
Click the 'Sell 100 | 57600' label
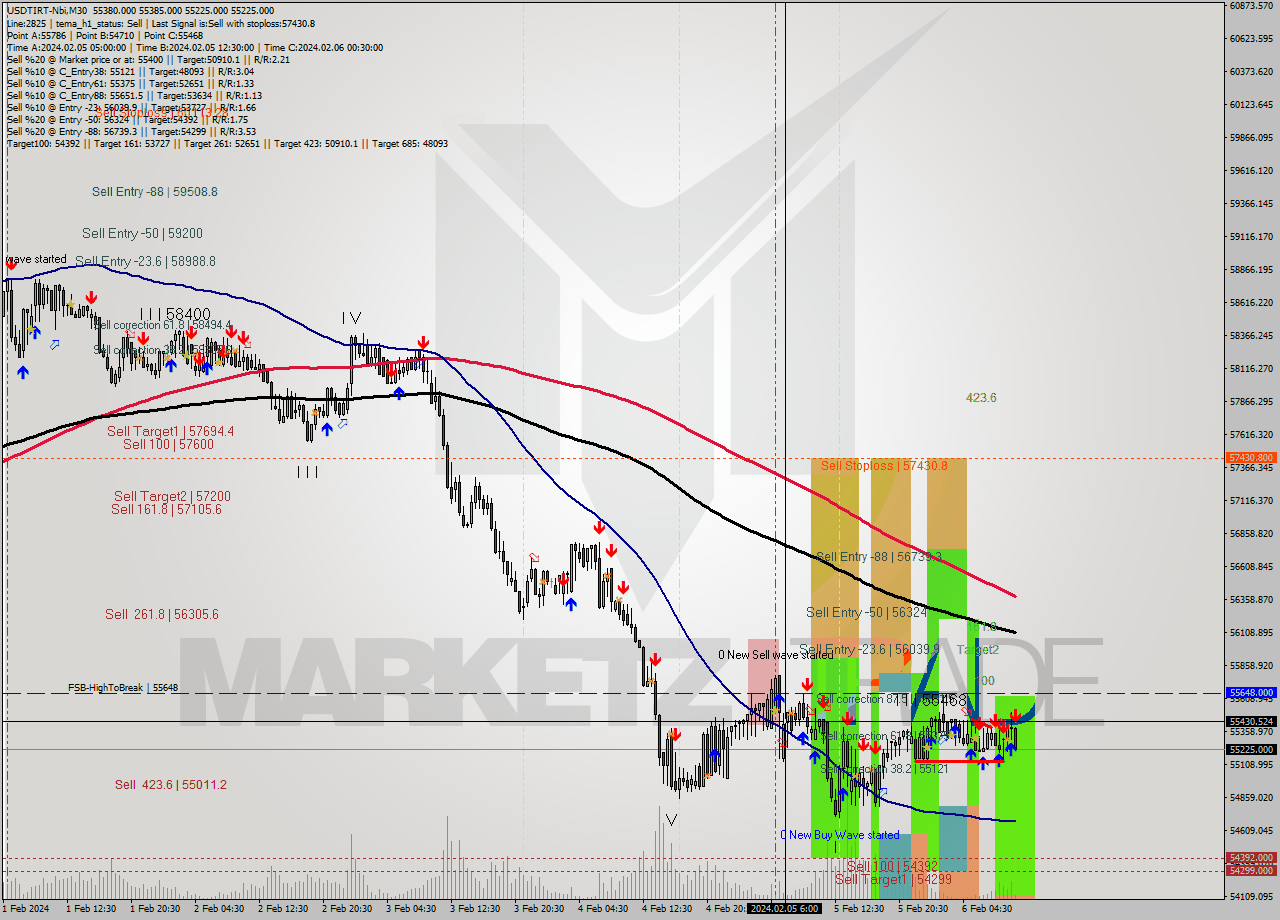tap(168, 444)
